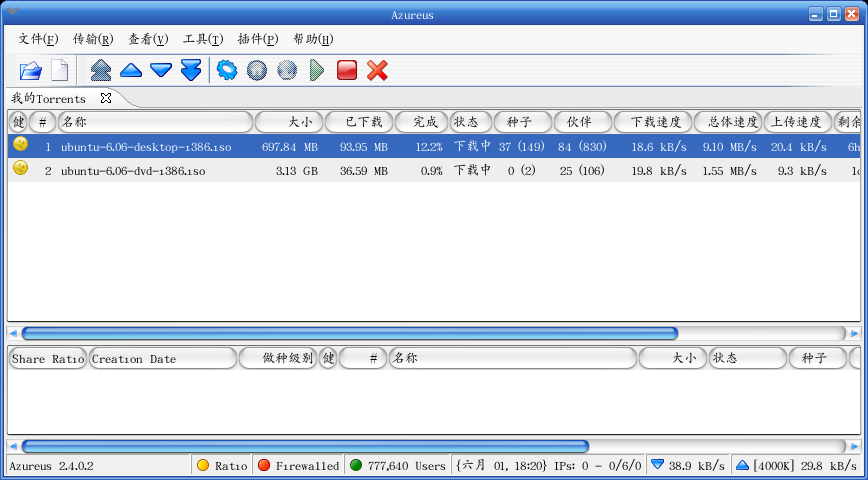The image size is (868, 480).
Task: Remove torrent with red X icon
Action: [377, 70]
